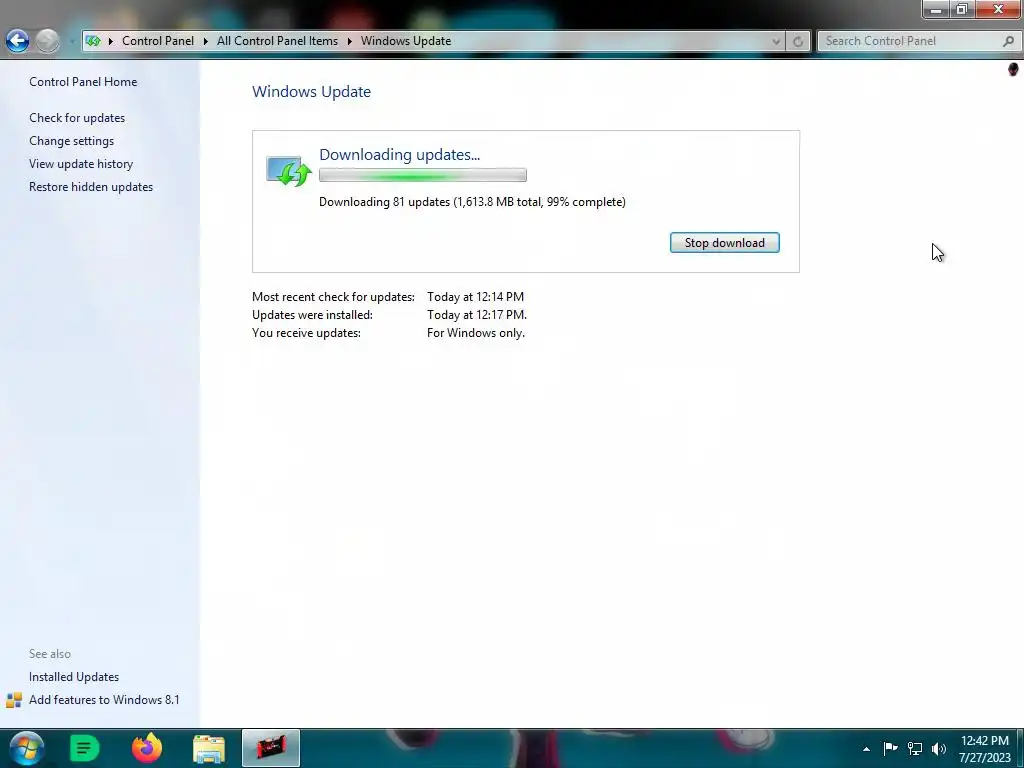Open the address bar history dropdown
This screenshot has width=1024, height=768.
776,41
